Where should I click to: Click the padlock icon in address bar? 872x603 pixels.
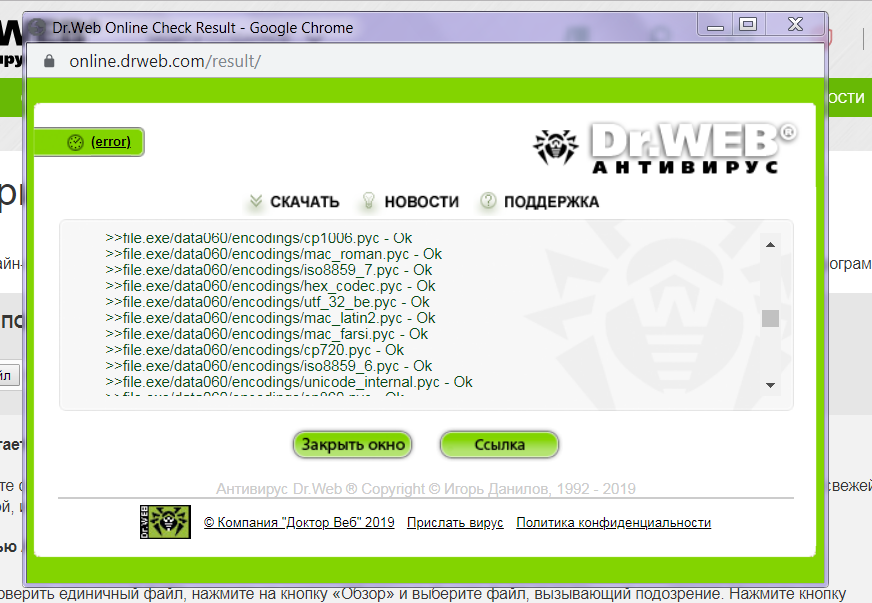click(x=49, y=61)
